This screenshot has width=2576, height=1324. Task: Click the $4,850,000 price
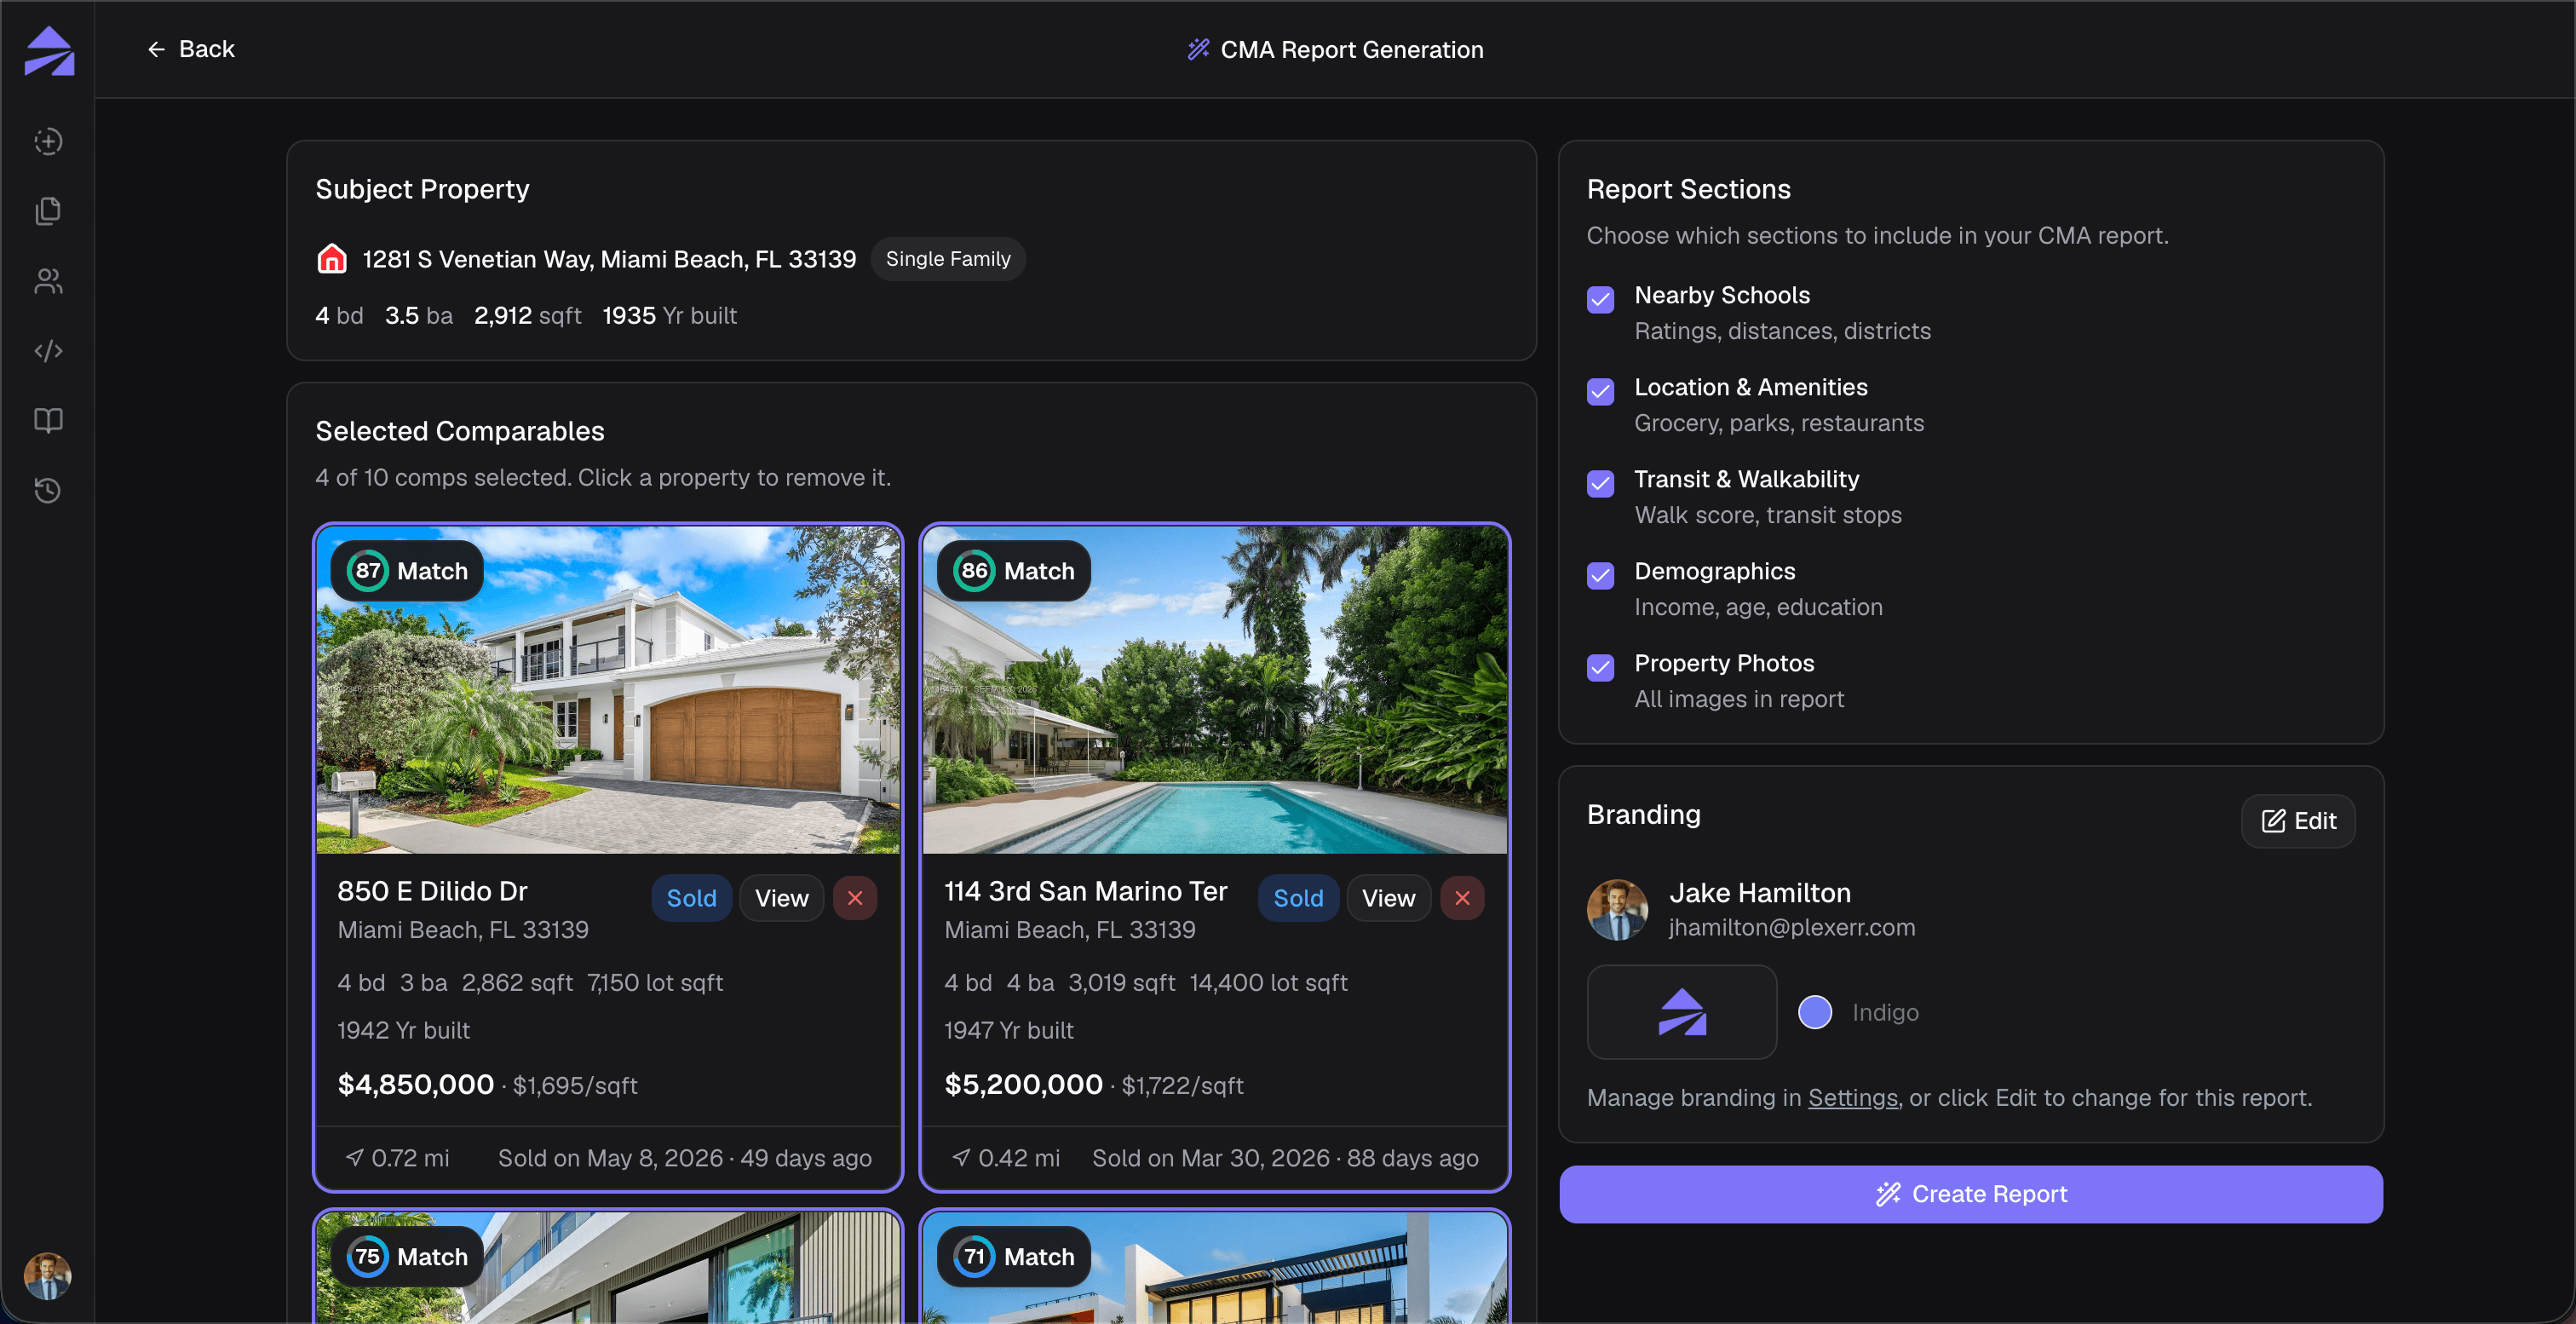click(x=416, y=1085)
